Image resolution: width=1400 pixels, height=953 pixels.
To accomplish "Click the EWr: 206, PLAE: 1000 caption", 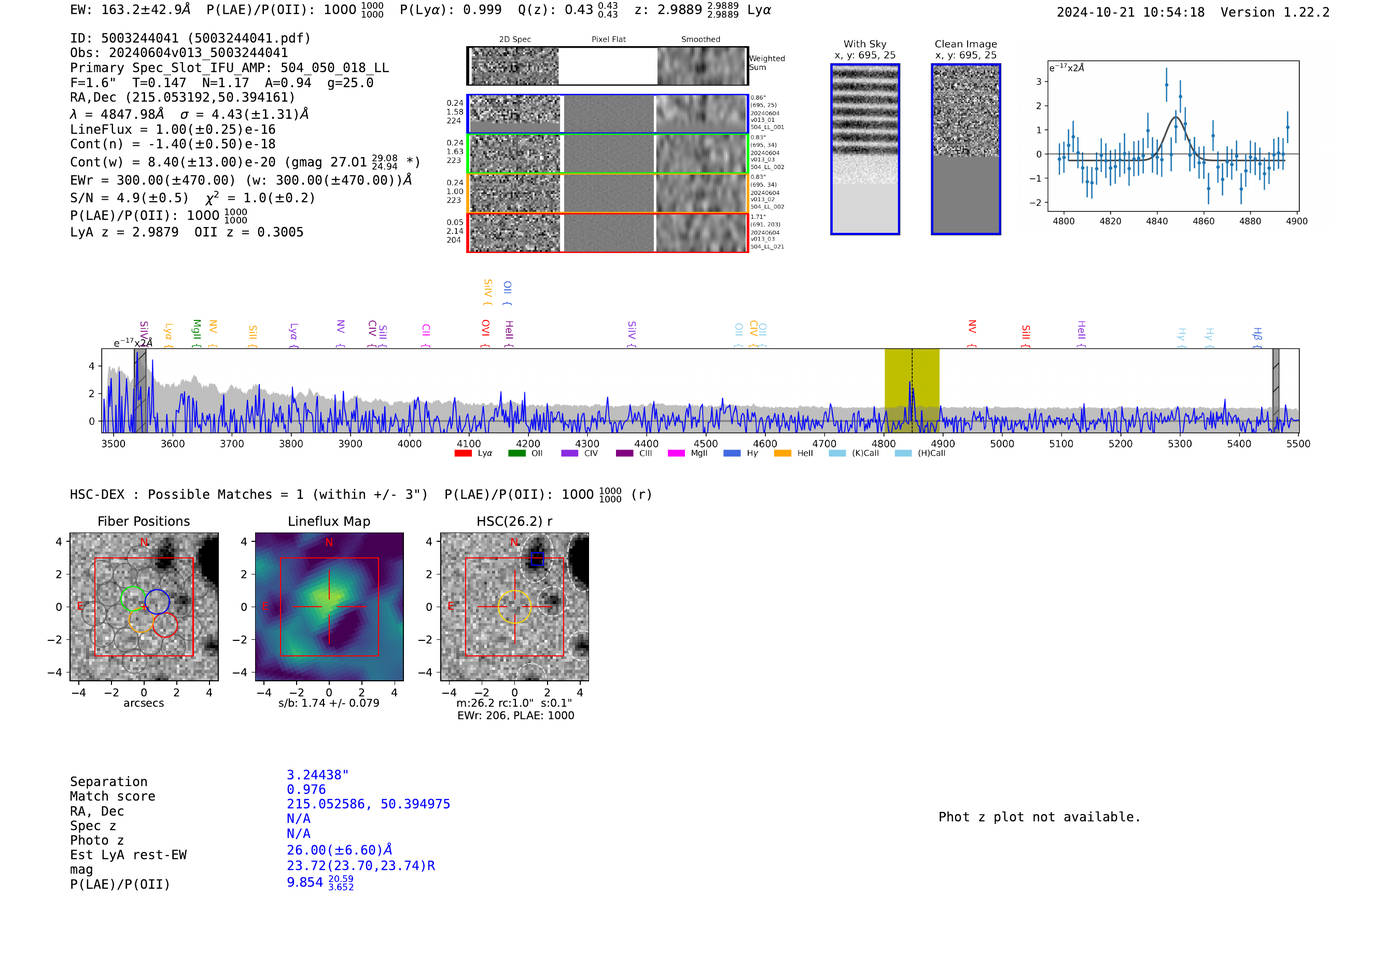I will pos(516,716).
